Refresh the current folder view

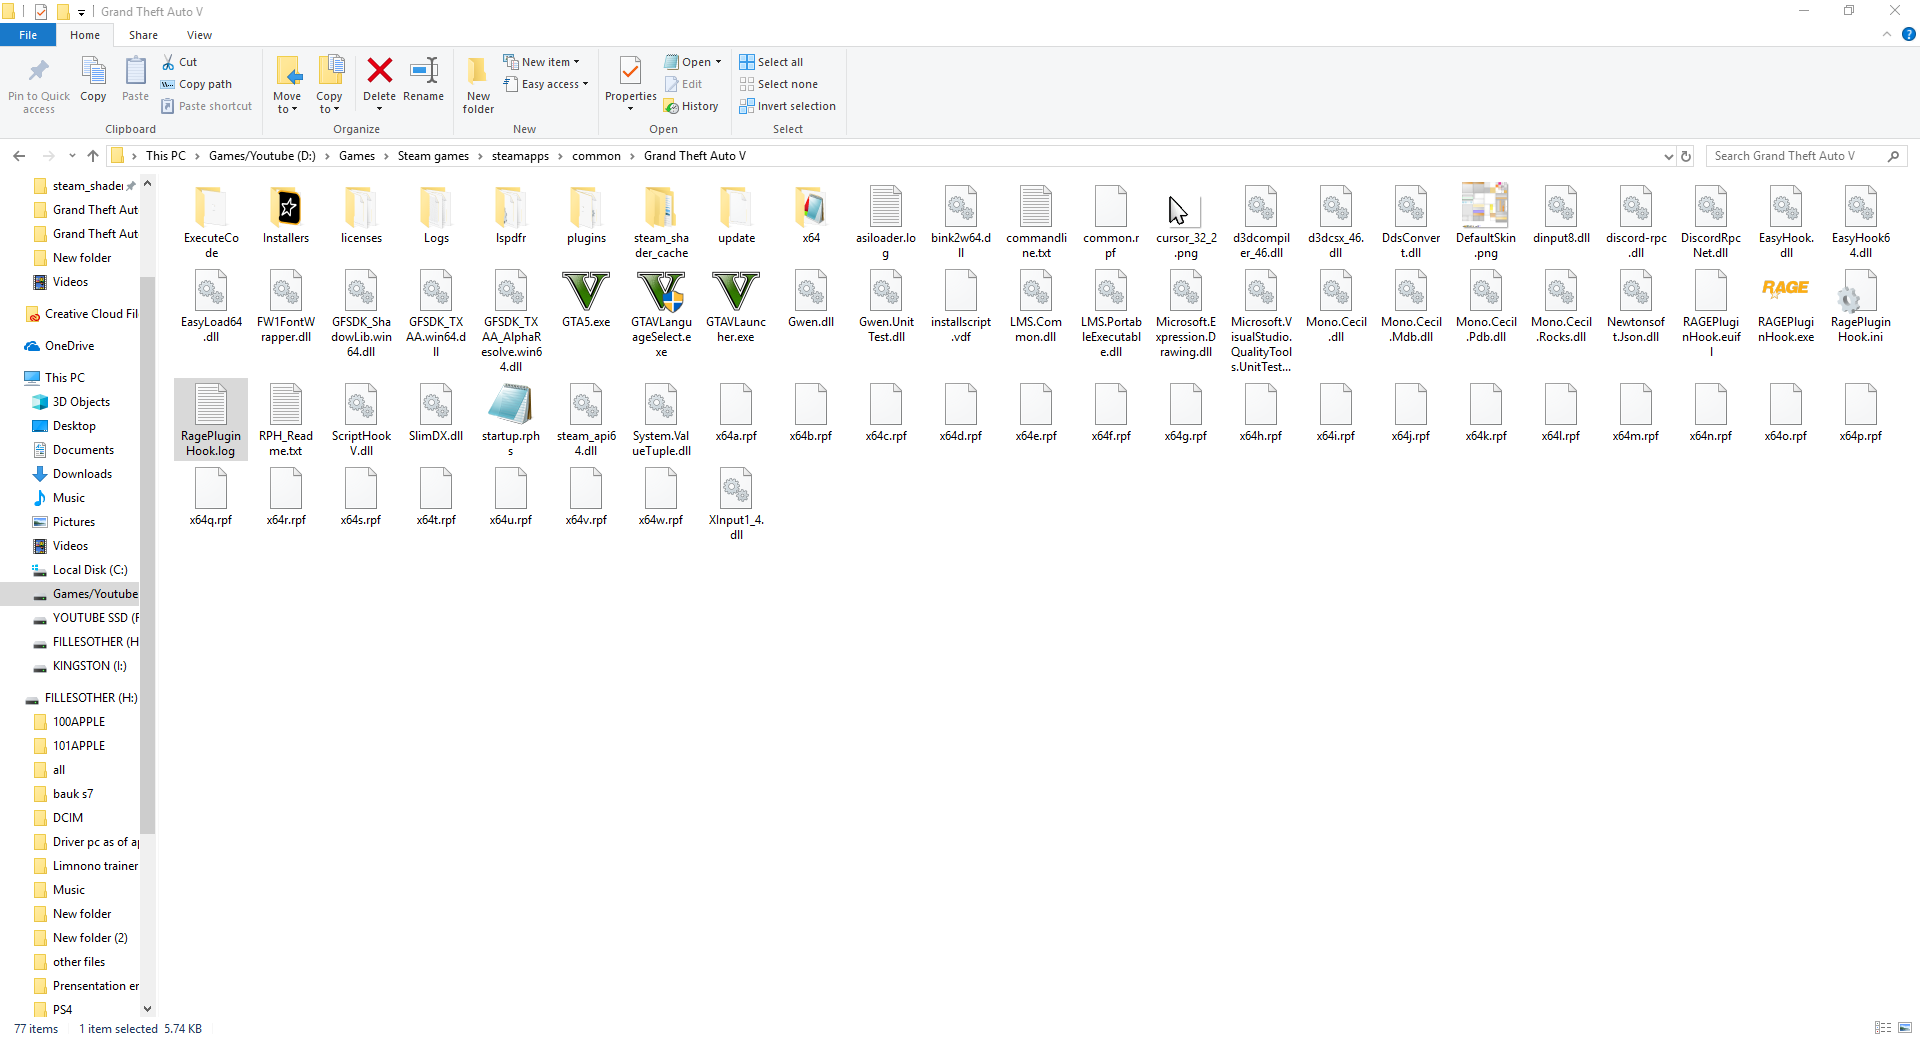(1686, 156)
